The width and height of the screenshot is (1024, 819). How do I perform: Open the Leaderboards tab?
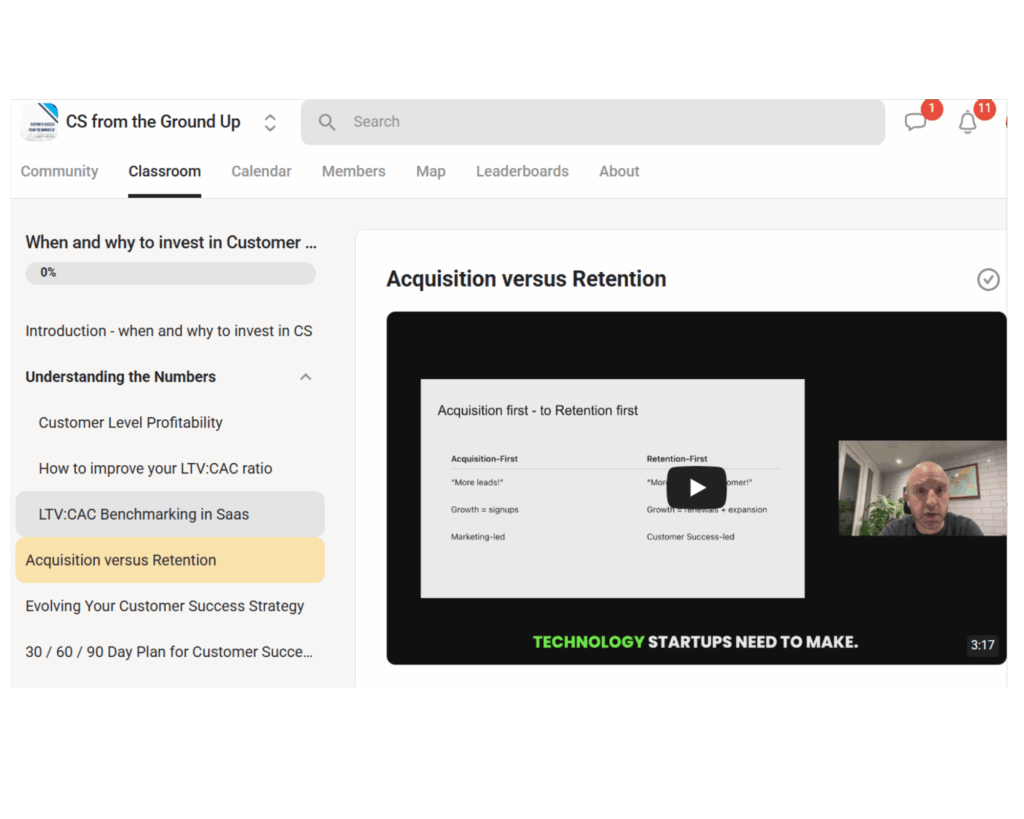[x=522, y=171]
